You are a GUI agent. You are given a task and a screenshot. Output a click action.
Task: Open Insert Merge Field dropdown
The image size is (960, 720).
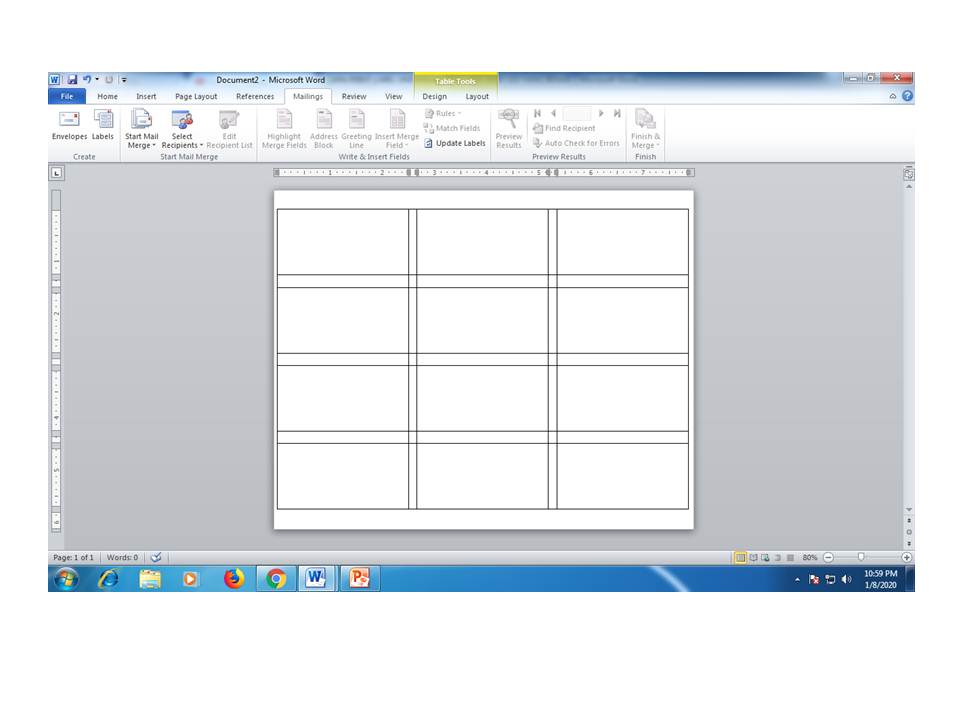(397, 129)
